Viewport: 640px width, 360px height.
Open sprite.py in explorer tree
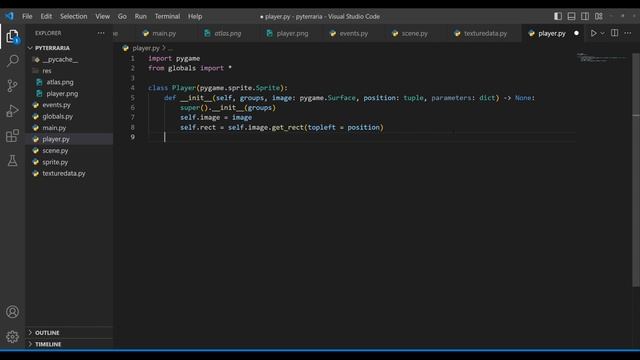pos(69,162)
